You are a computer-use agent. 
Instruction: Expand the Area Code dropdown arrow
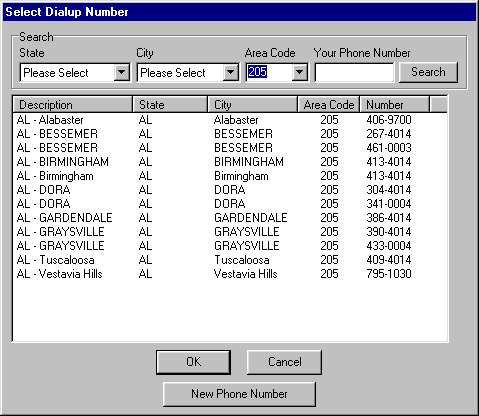[299, 72]
